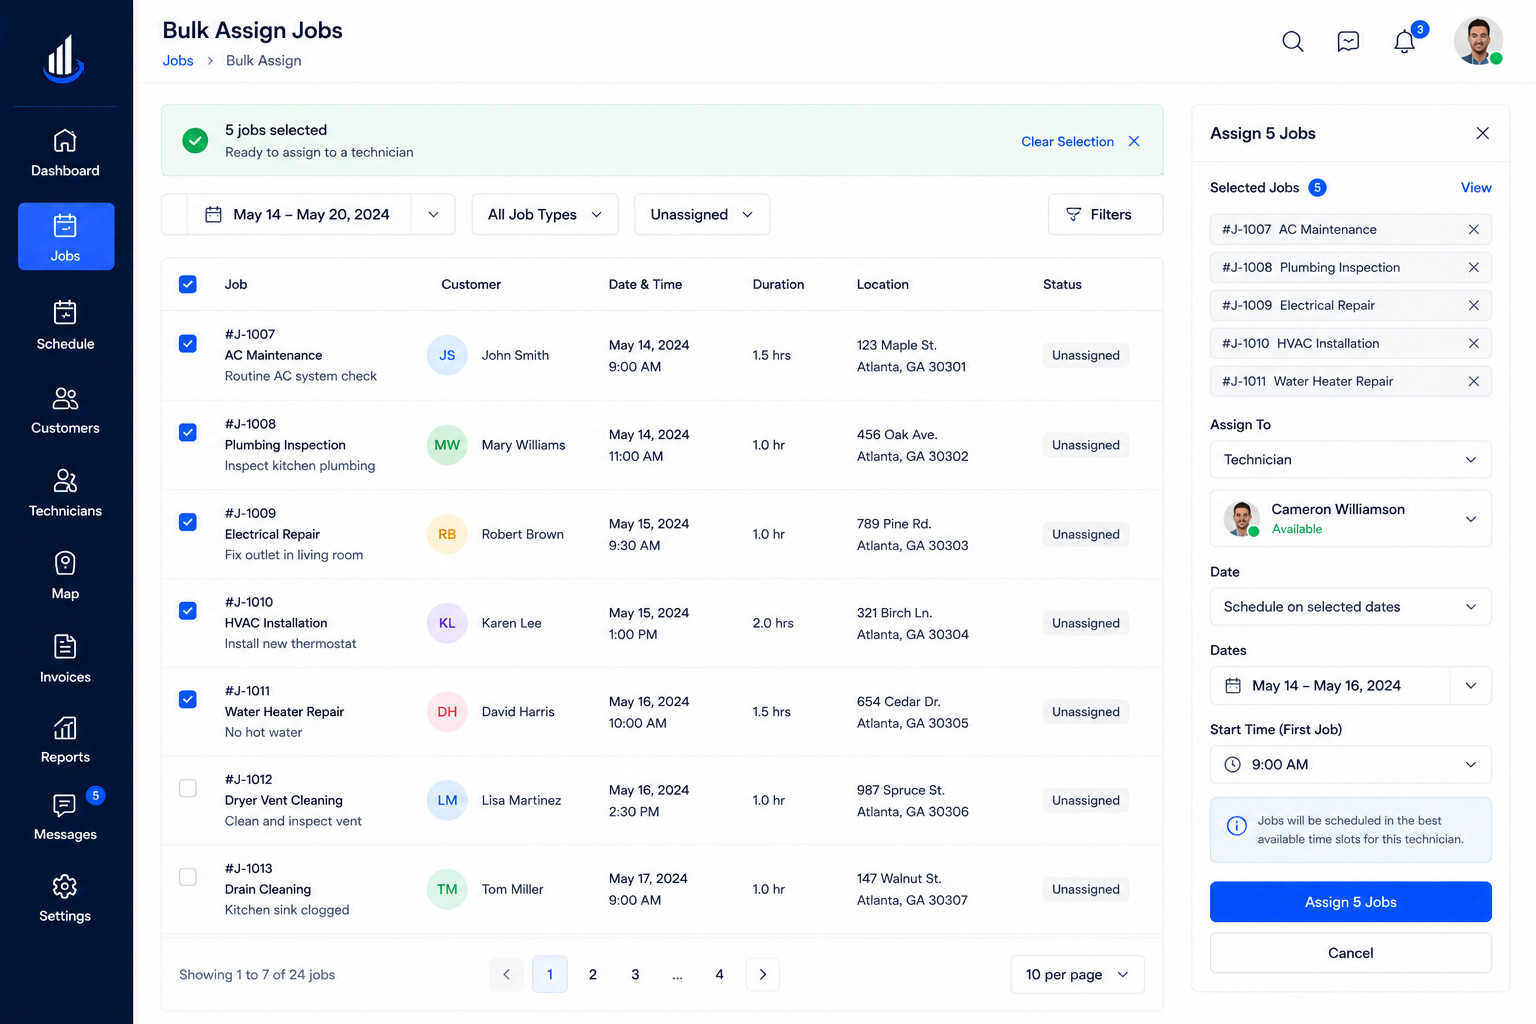Go to page 2
The width and height of the screenshot is (1536, 1024).
pyautogui.click(x=593, y=974)
